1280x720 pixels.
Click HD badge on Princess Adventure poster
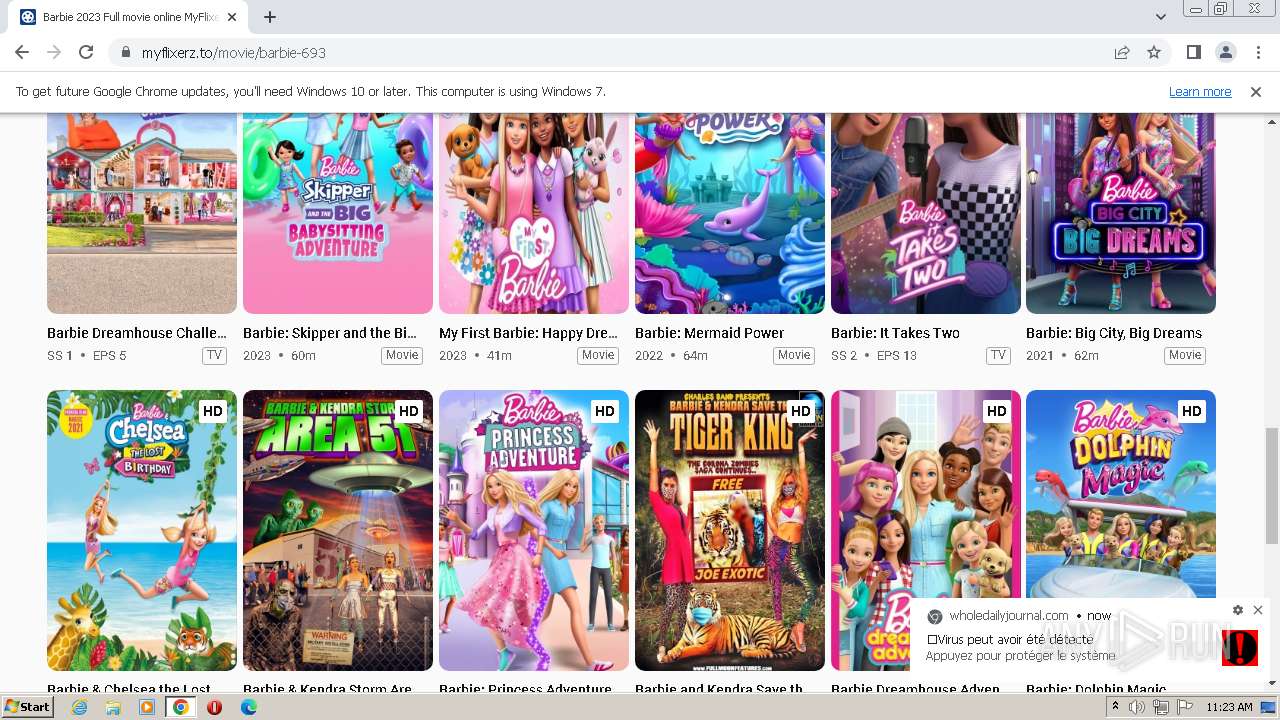point(605,411)
